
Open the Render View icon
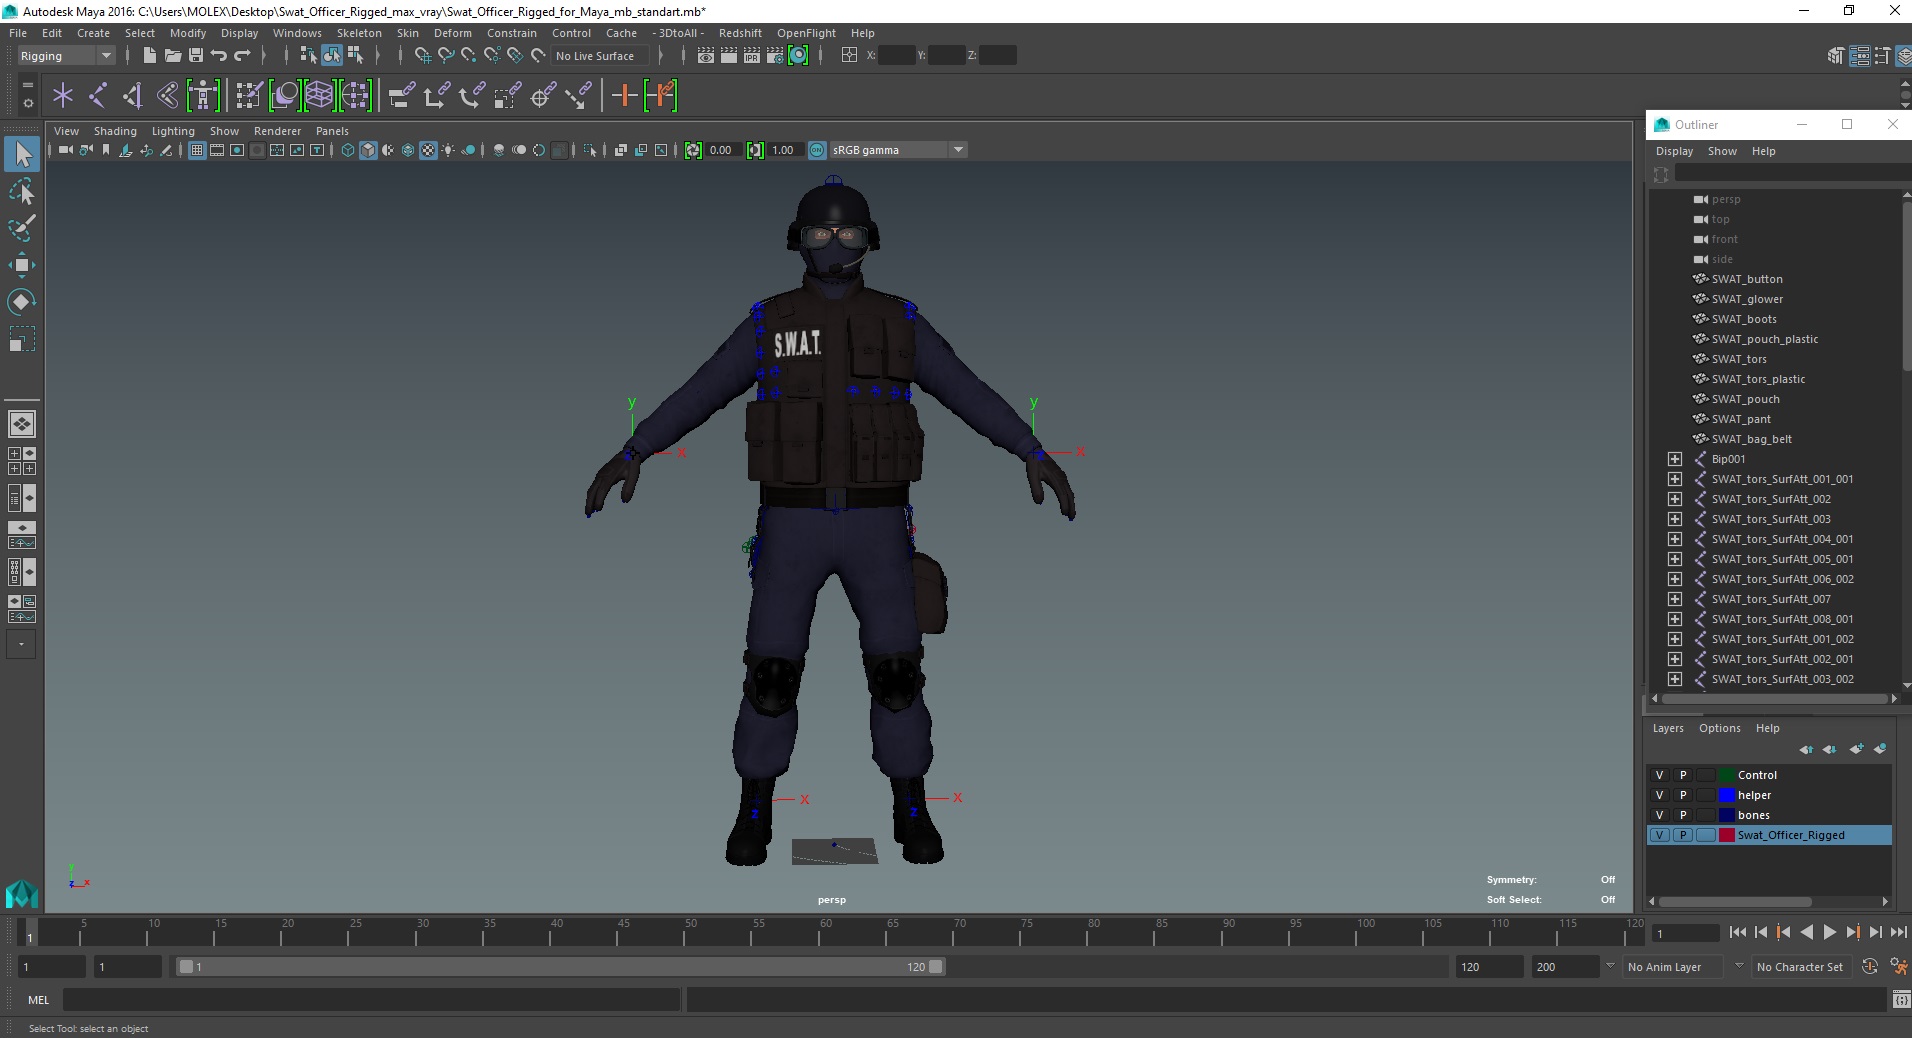[x=705, y=55]
